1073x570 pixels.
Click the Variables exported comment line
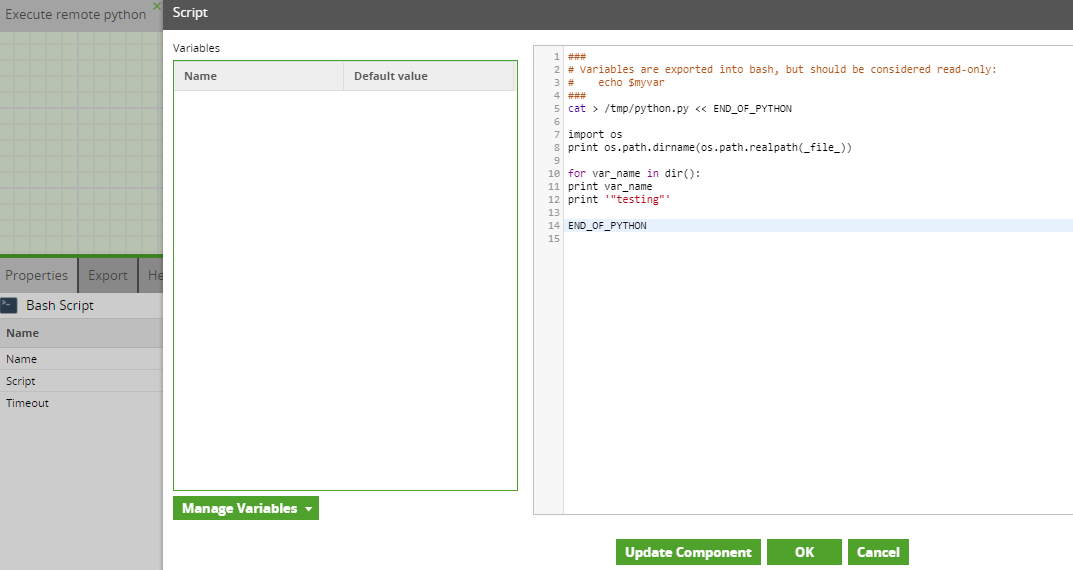(782, 70)
